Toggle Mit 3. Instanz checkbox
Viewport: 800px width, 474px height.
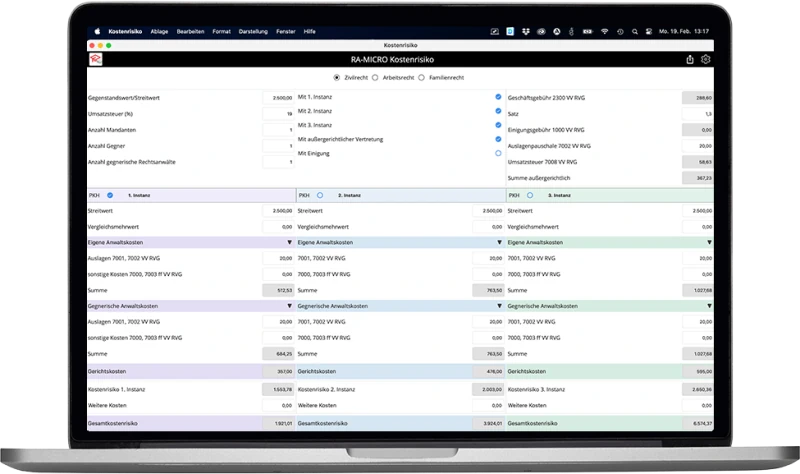tap(498, 125)
